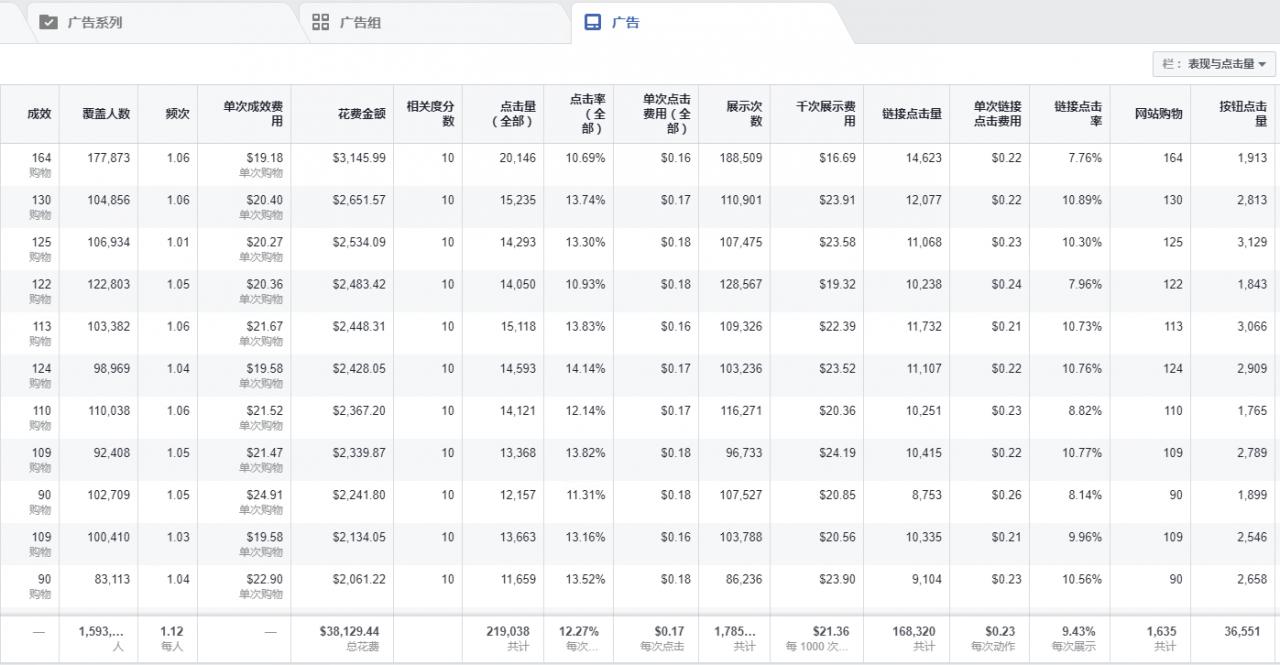1280x665 pixels.
Task: Select the CPM value $24.19
Action: [x=837, y=452]
